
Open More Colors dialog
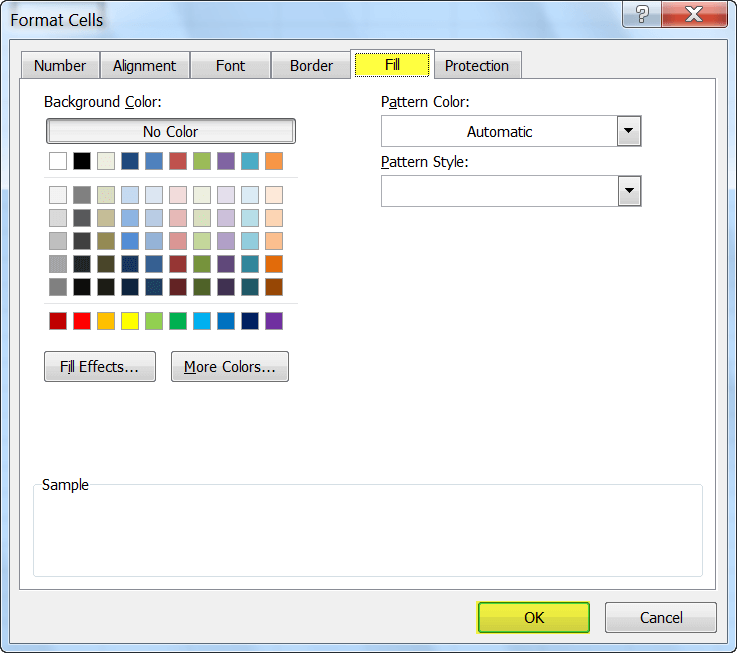tap(230, 366)
